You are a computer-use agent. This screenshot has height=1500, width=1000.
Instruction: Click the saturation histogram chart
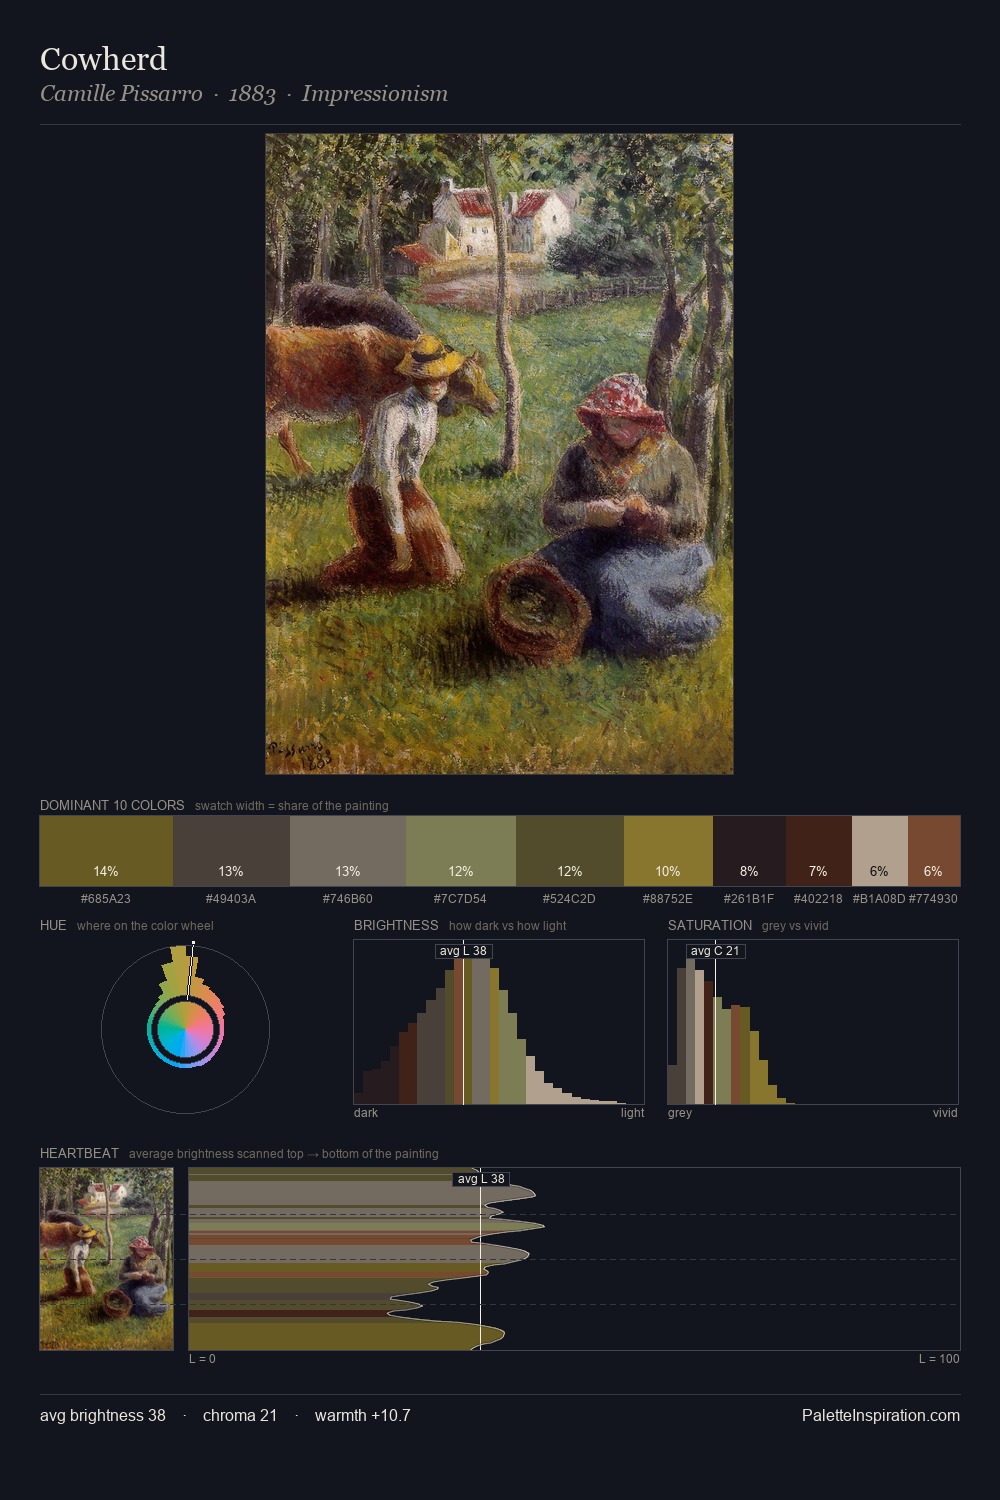(x=813, y=1022)
